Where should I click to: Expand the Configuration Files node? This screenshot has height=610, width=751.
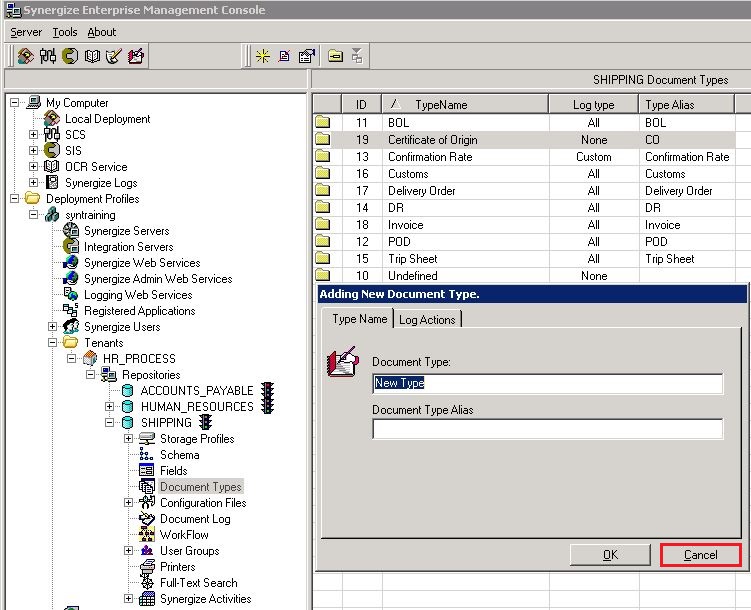click(128, 502)
